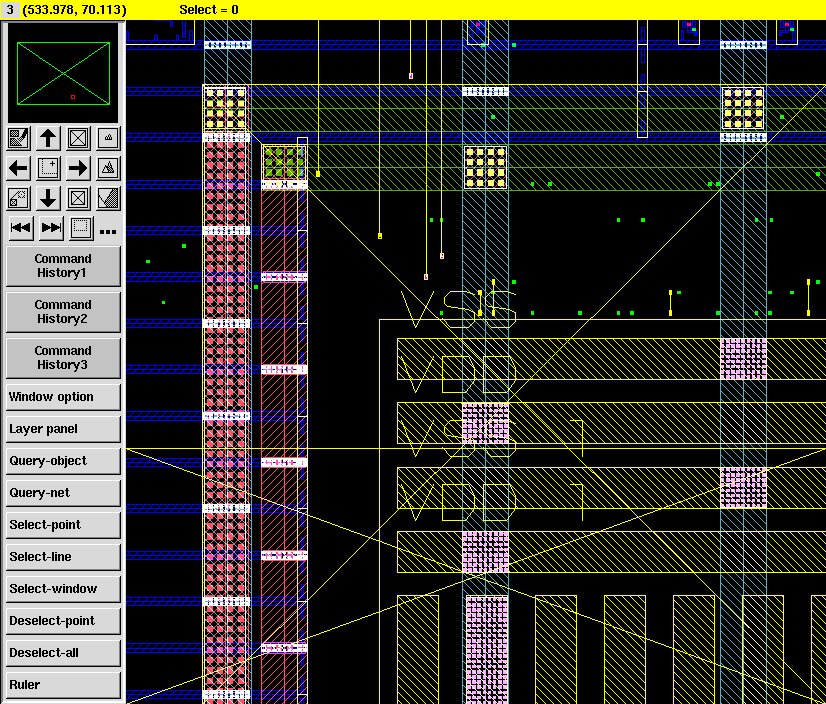Click the dotted rectangle icon in bottom row

(x=80, y=228)
